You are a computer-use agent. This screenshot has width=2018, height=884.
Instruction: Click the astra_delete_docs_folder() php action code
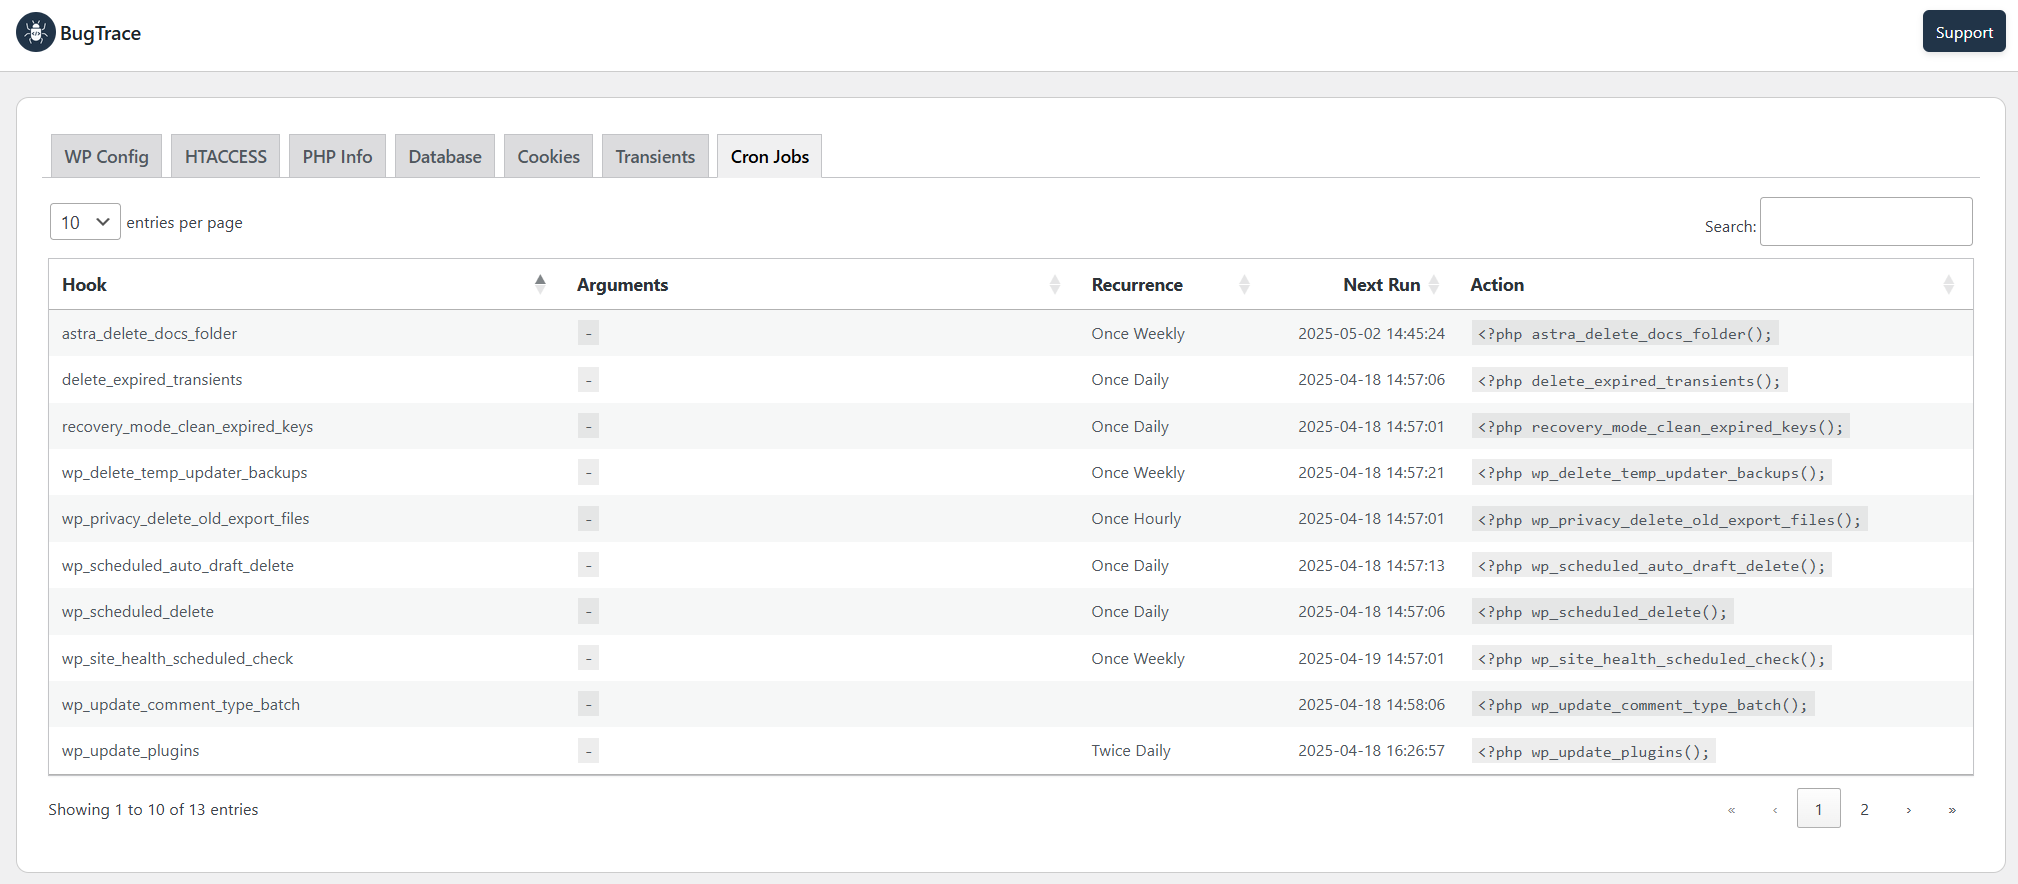coord(1625,334)
